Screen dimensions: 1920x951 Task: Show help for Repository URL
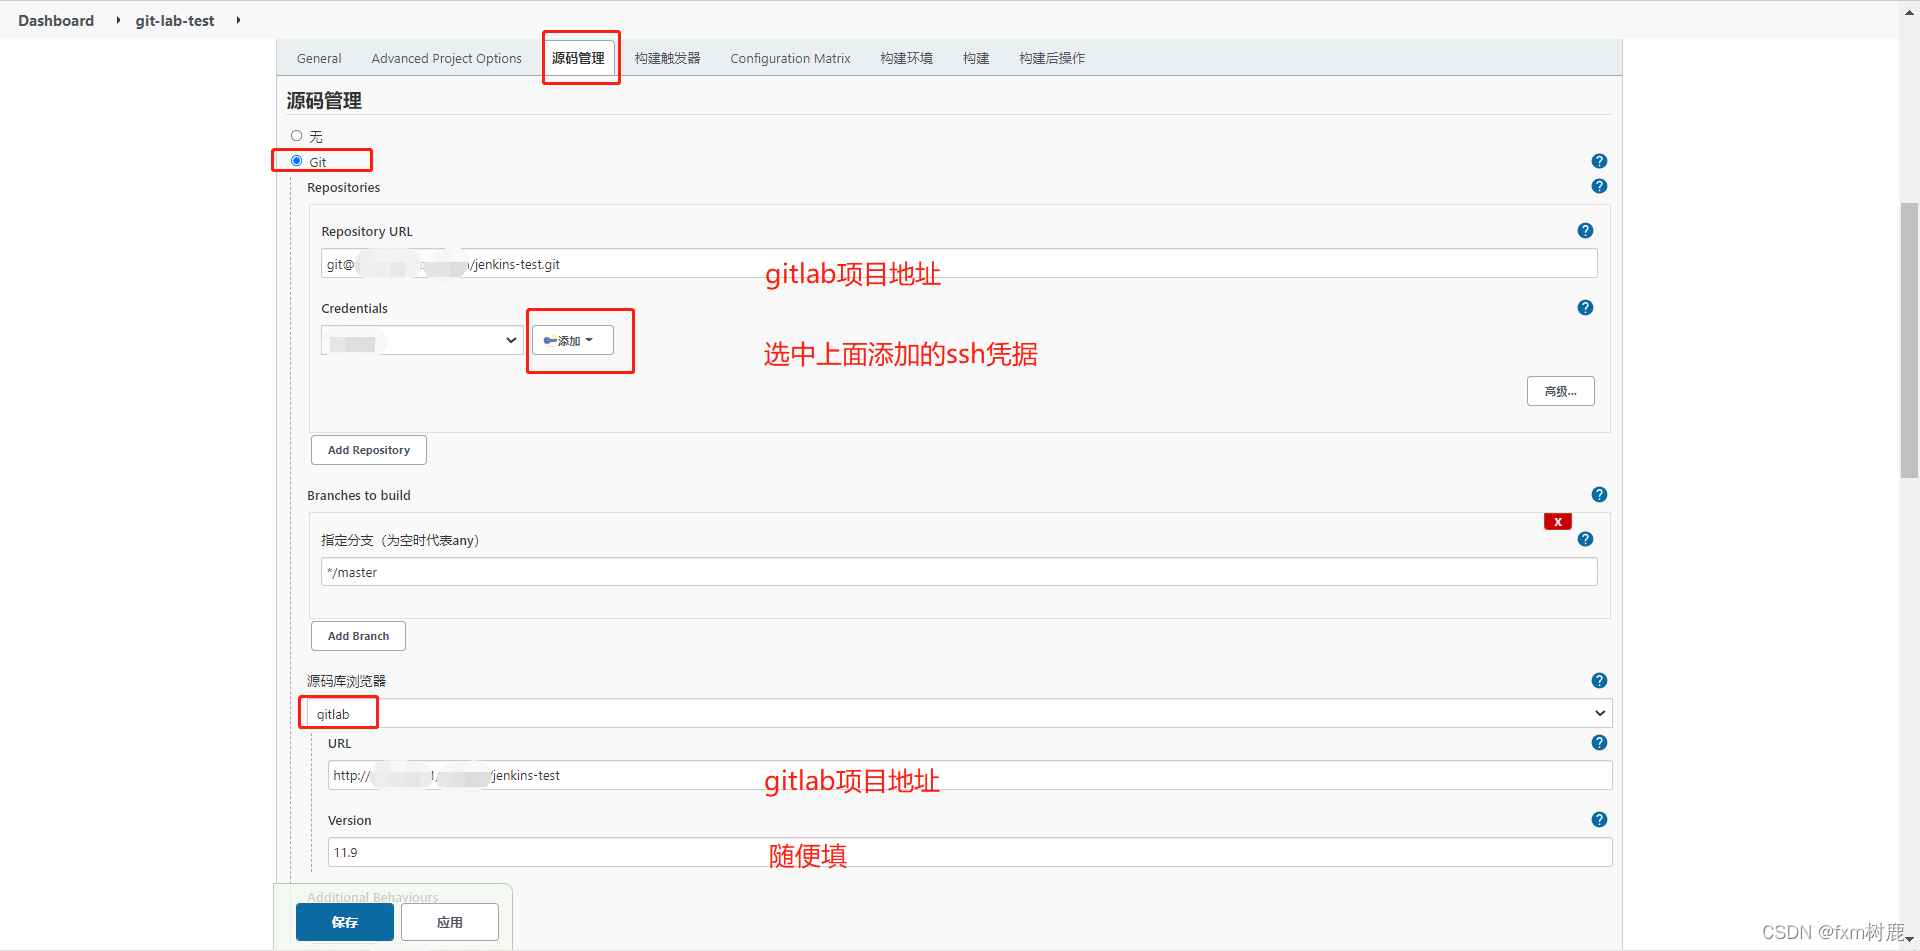tap(1585, 231)
